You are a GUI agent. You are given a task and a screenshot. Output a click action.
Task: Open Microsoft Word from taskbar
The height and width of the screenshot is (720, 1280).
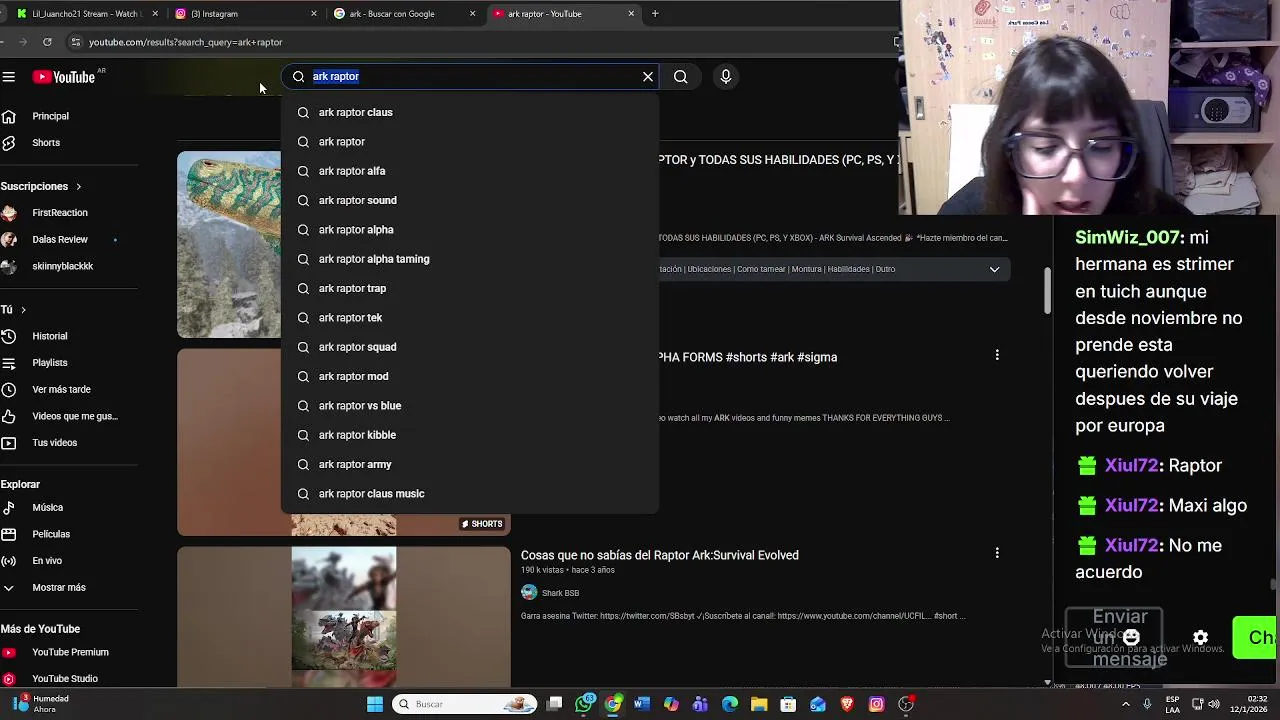(642, 704)
